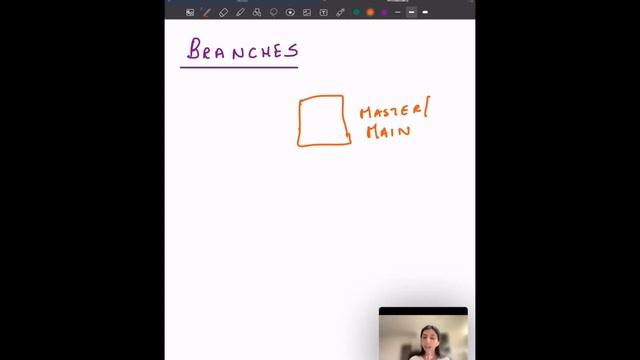This screenshot has width=640, height=360.
Task: Choose the green pen color
Action: 356,12
